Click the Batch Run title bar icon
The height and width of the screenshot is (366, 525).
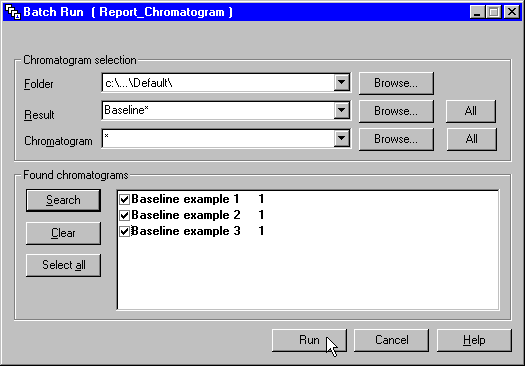[13, 12]
